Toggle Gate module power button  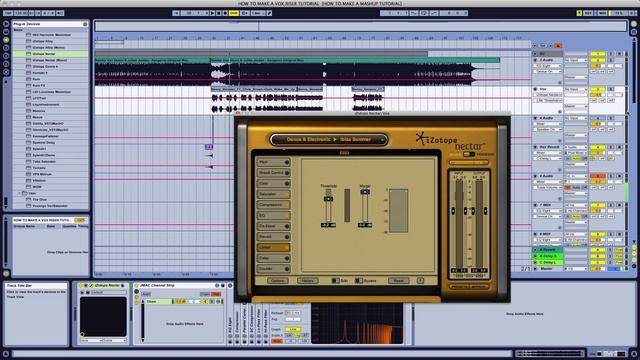(x=287, y=184)
